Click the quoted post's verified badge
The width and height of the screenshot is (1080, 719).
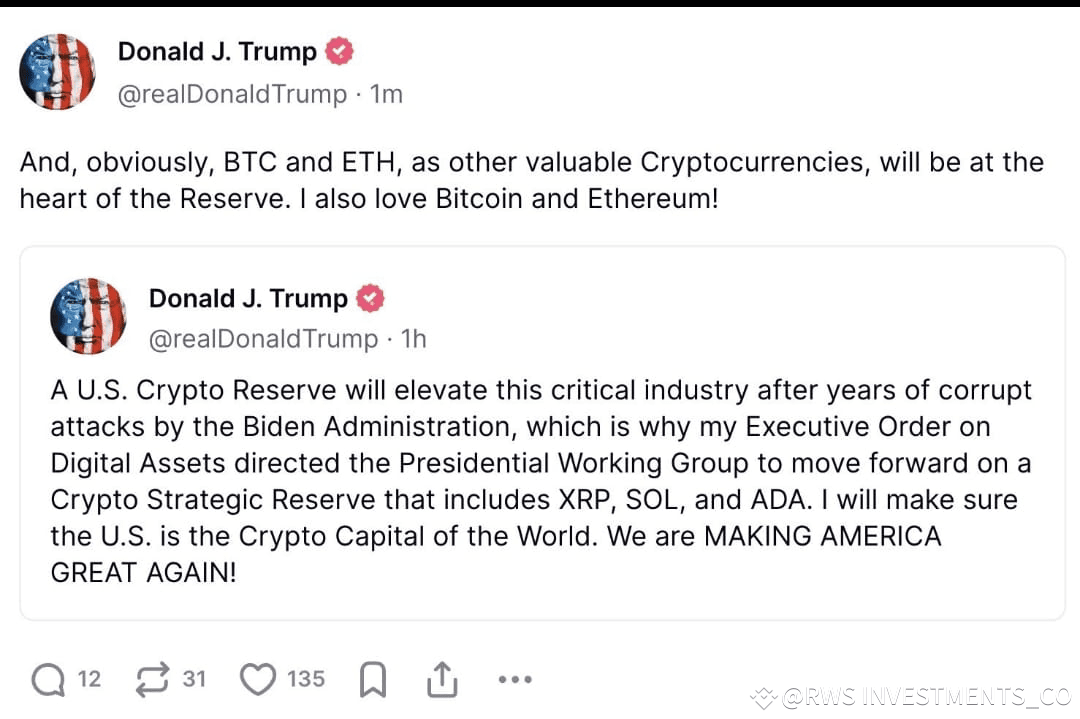(370, 298)
